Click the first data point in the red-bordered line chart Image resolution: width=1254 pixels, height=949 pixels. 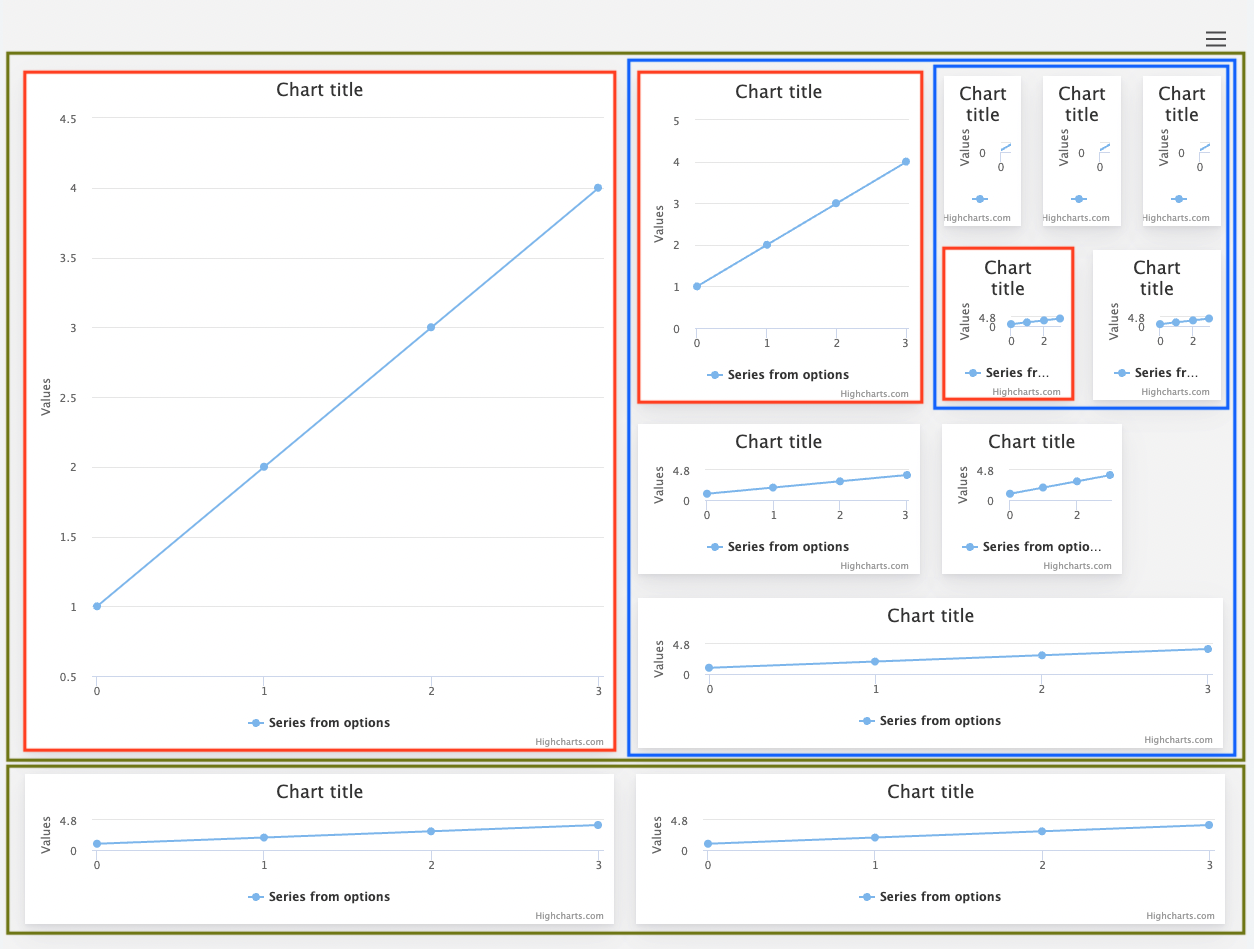click(x=696, y=287)
